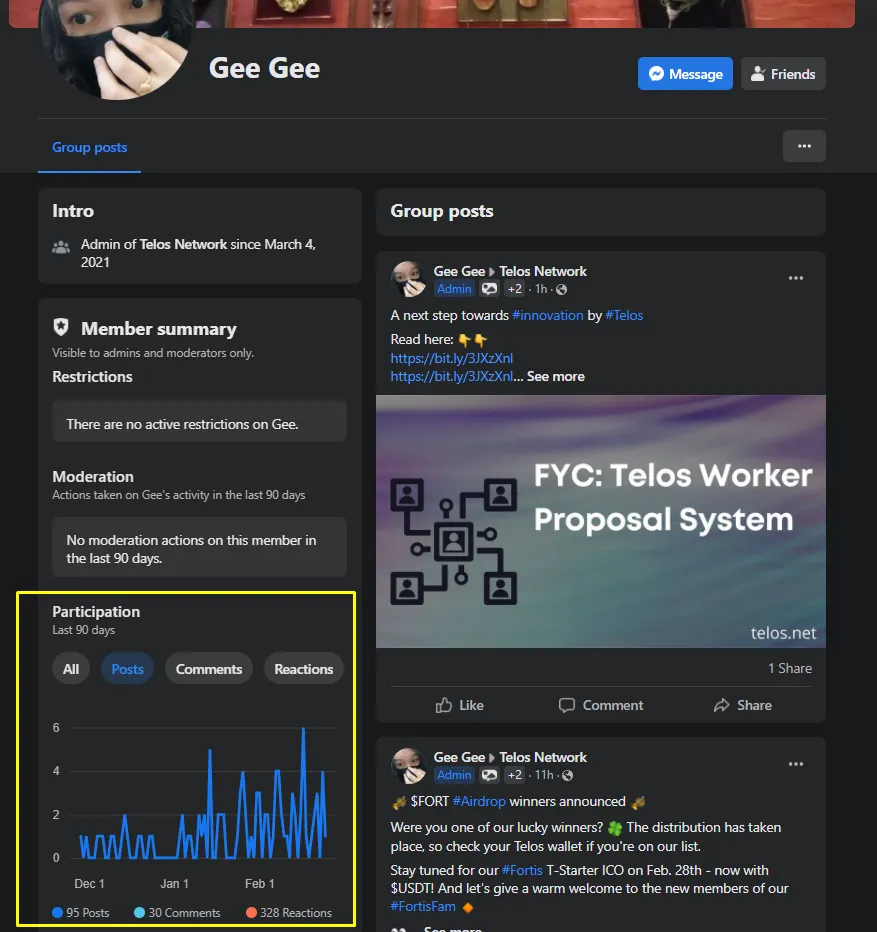Click the Message button
This screenshot has width=877, height=932.
tap(685, 74)
